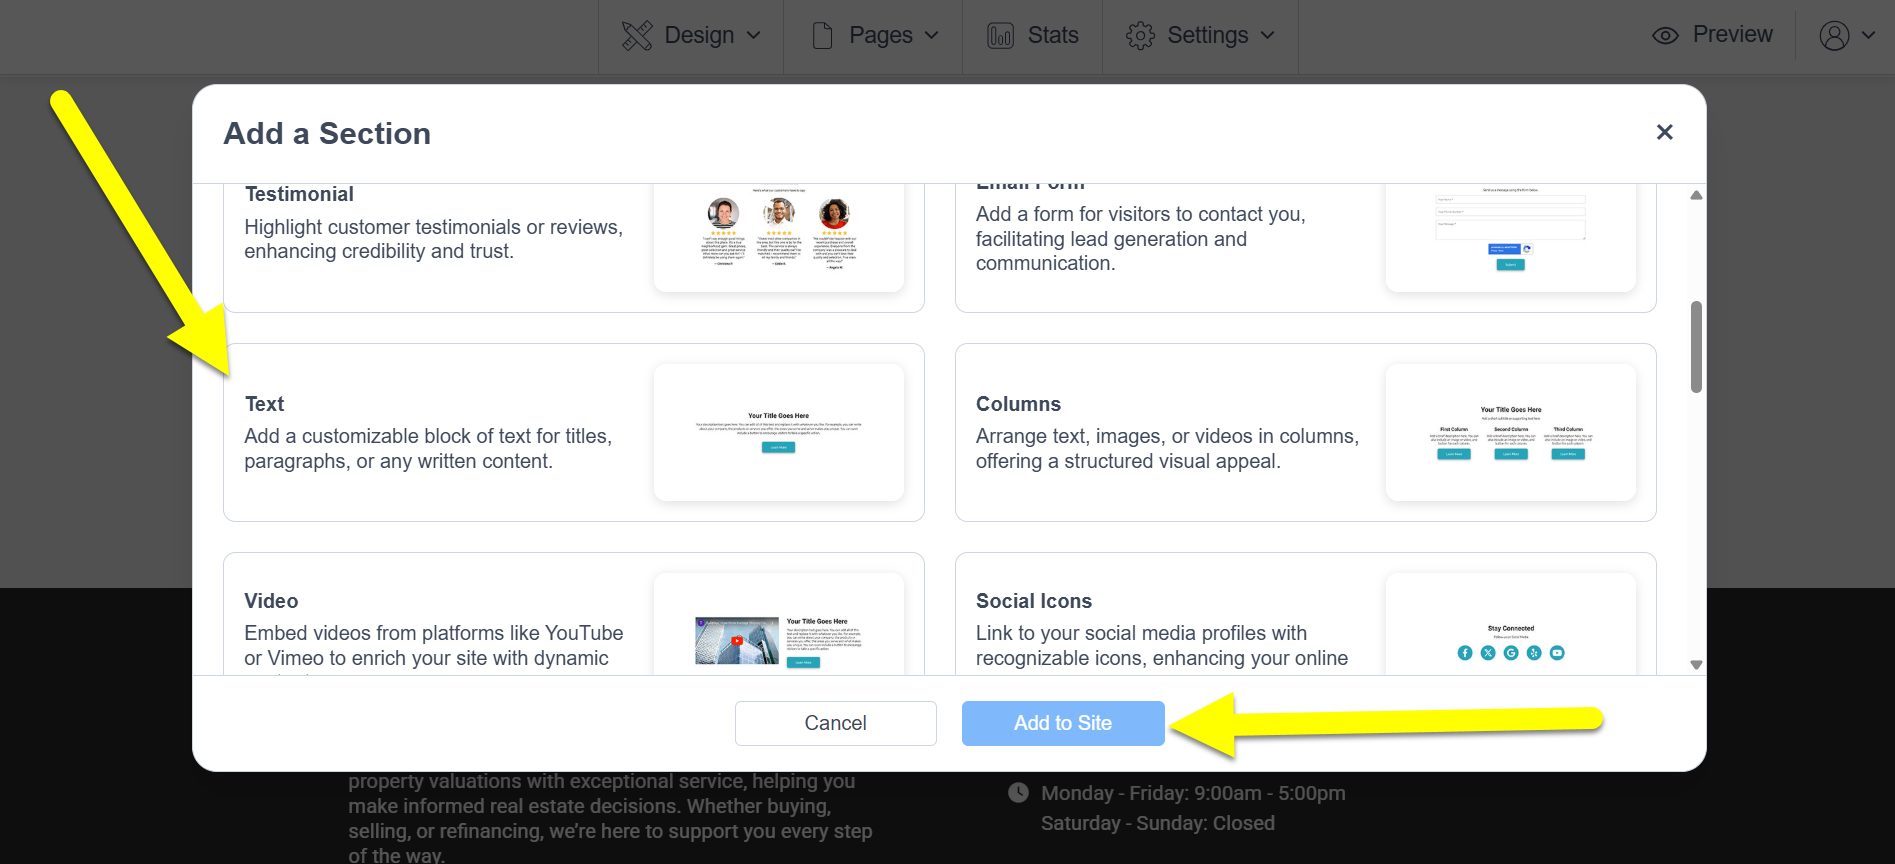Click the Monday - Friday hours text

(x=1193, y=793)
